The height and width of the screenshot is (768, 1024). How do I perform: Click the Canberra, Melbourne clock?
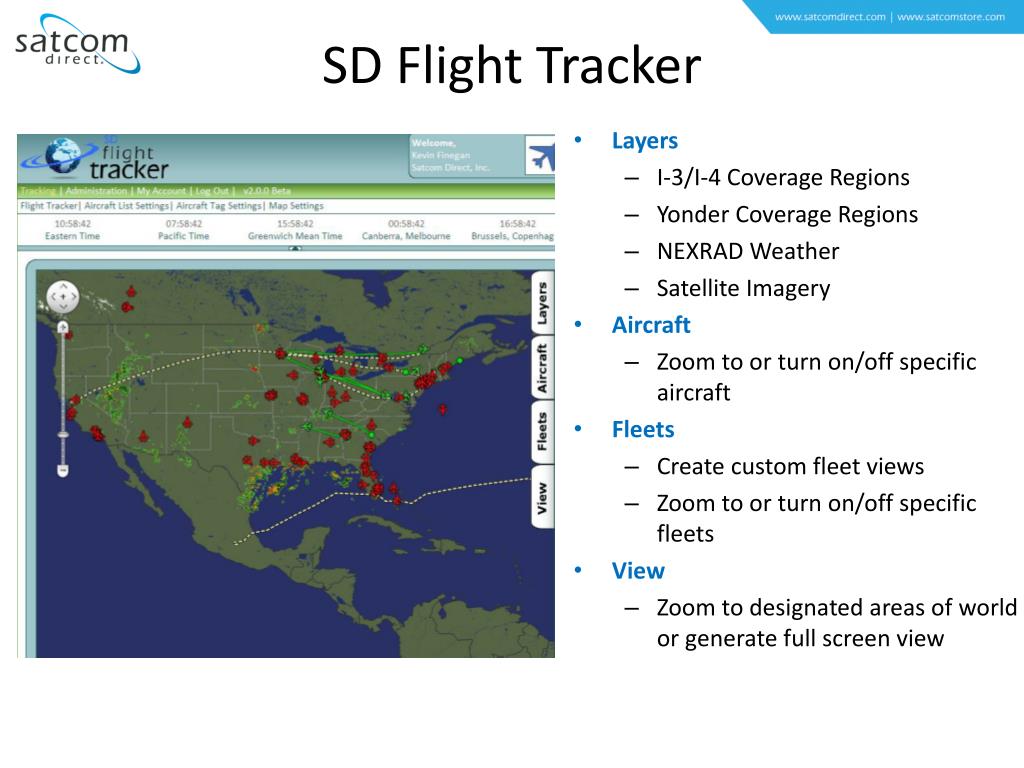(x=406, y=230)
